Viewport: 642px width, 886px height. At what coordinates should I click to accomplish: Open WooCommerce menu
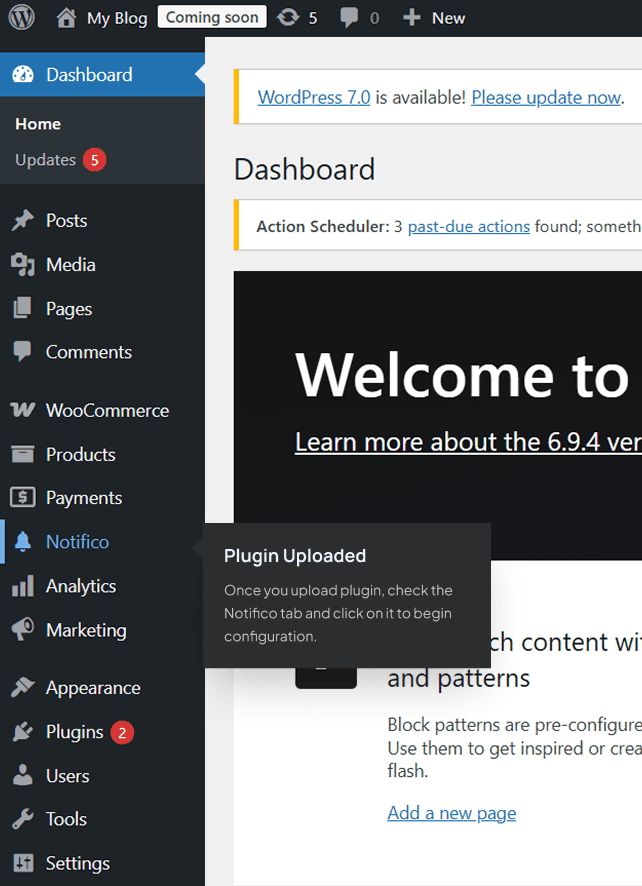[x=102, y=410]
